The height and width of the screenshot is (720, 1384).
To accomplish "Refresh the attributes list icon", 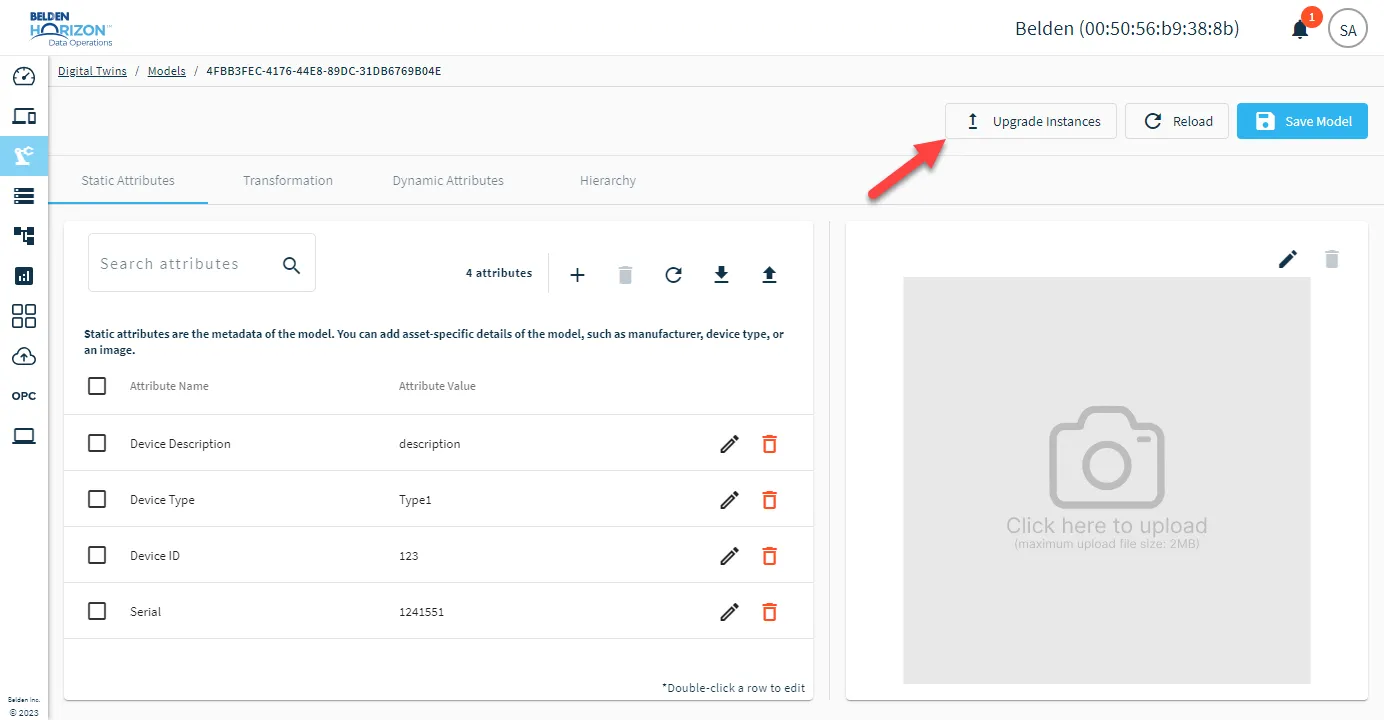I will coord(674,274).
